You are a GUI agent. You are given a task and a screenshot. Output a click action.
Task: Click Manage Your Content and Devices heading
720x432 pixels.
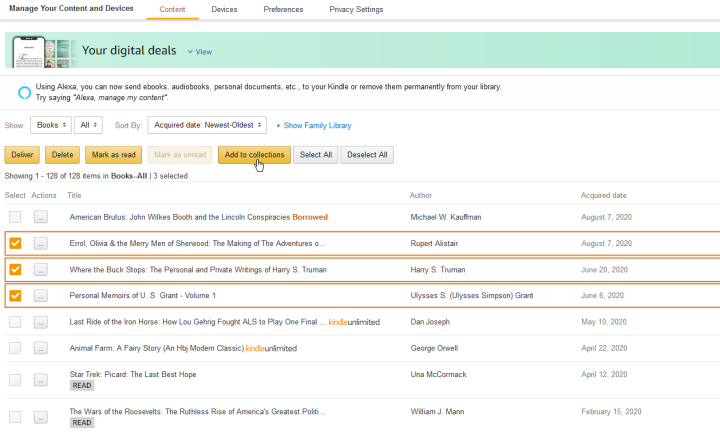pyautogui.click(x=71, y=8)
